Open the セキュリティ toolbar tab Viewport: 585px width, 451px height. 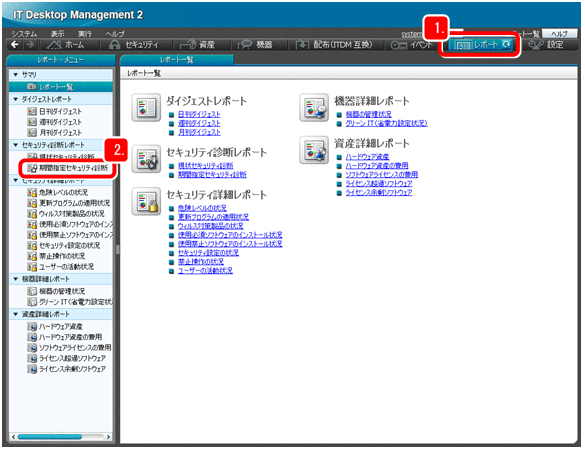pos(134,45)
